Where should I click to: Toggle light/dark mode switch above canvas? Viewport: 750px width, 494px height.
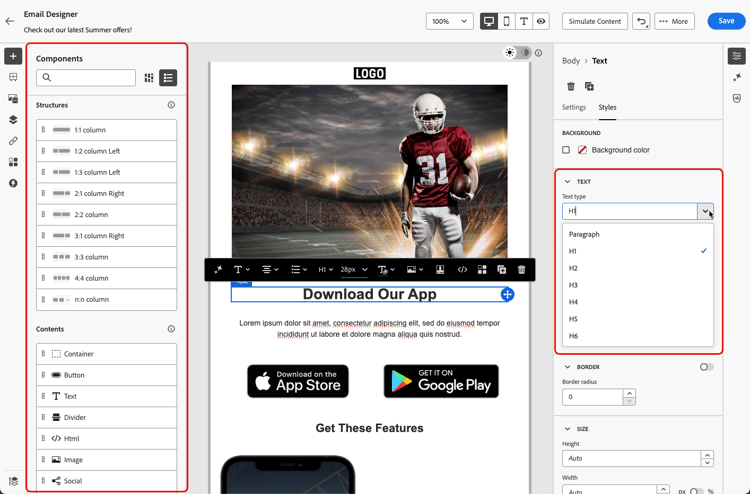tap(518, 53)
